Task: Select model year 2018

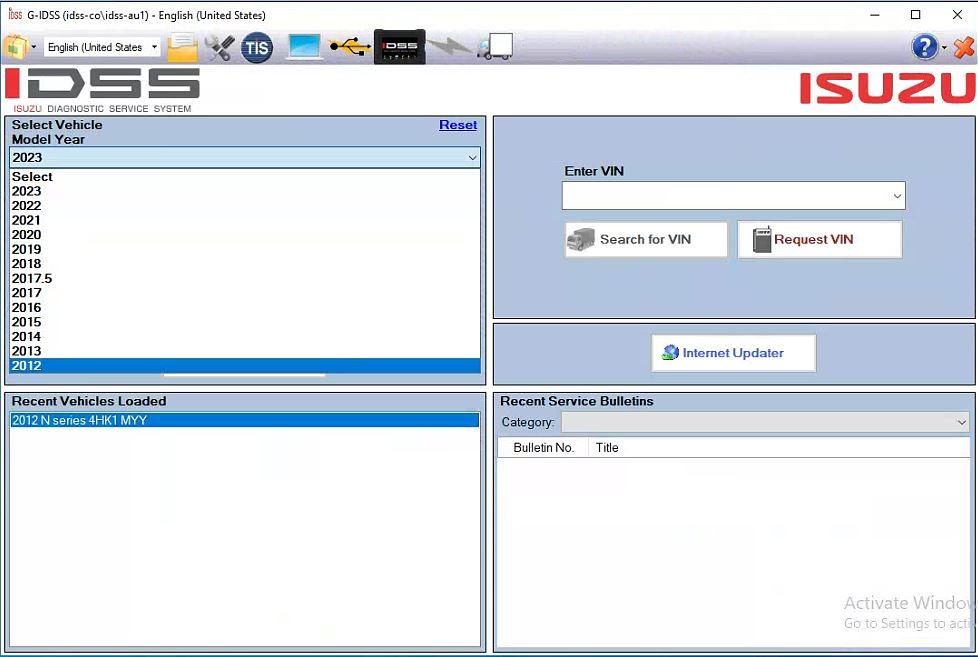Action: (x=245, y=263)
